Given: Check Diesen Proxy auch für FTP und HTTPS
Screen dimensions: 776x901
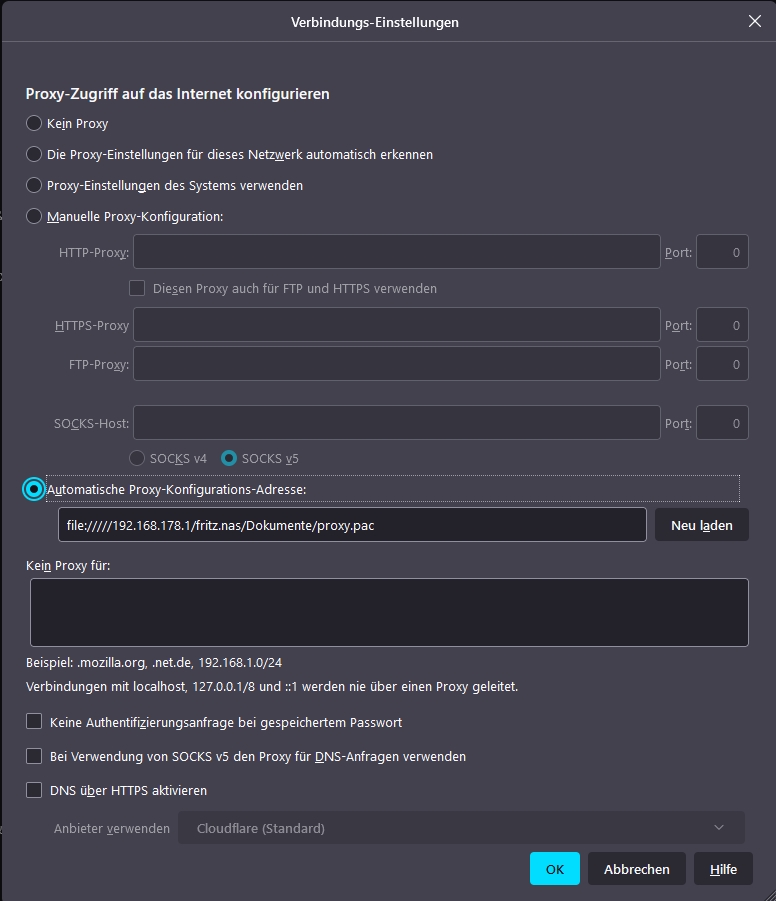Looking at the screenshot, I should point(137,288).
